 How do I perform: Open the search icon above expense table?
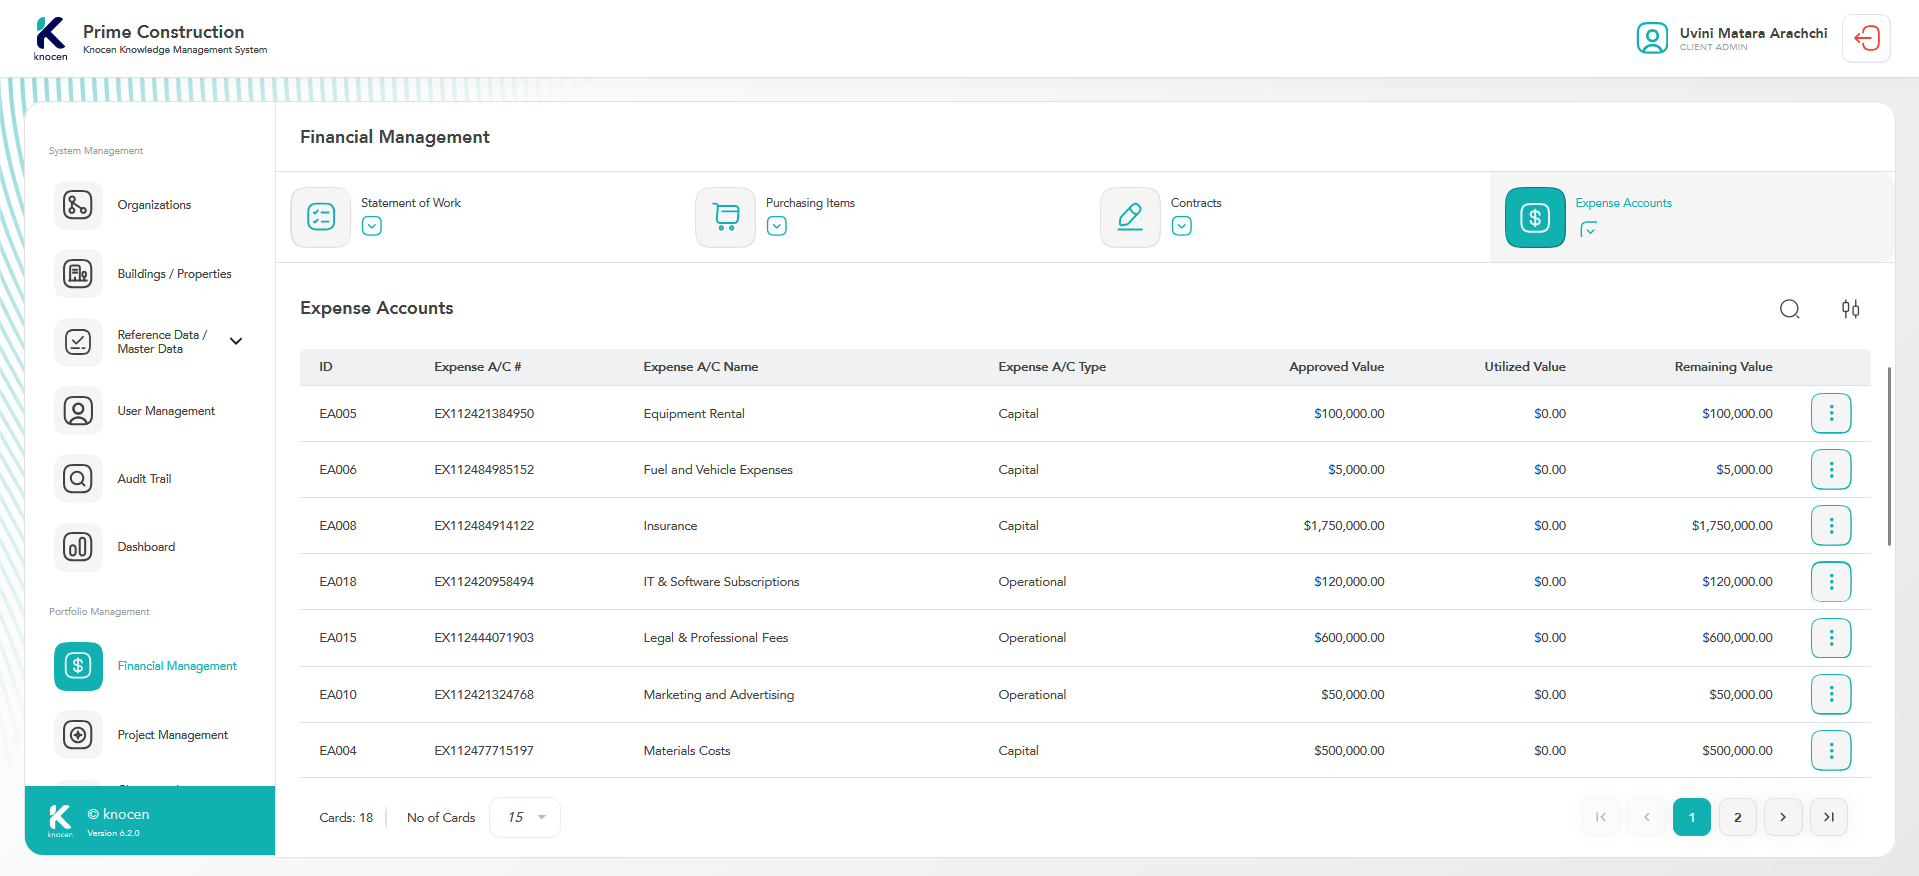click(x=1789, y=309)
